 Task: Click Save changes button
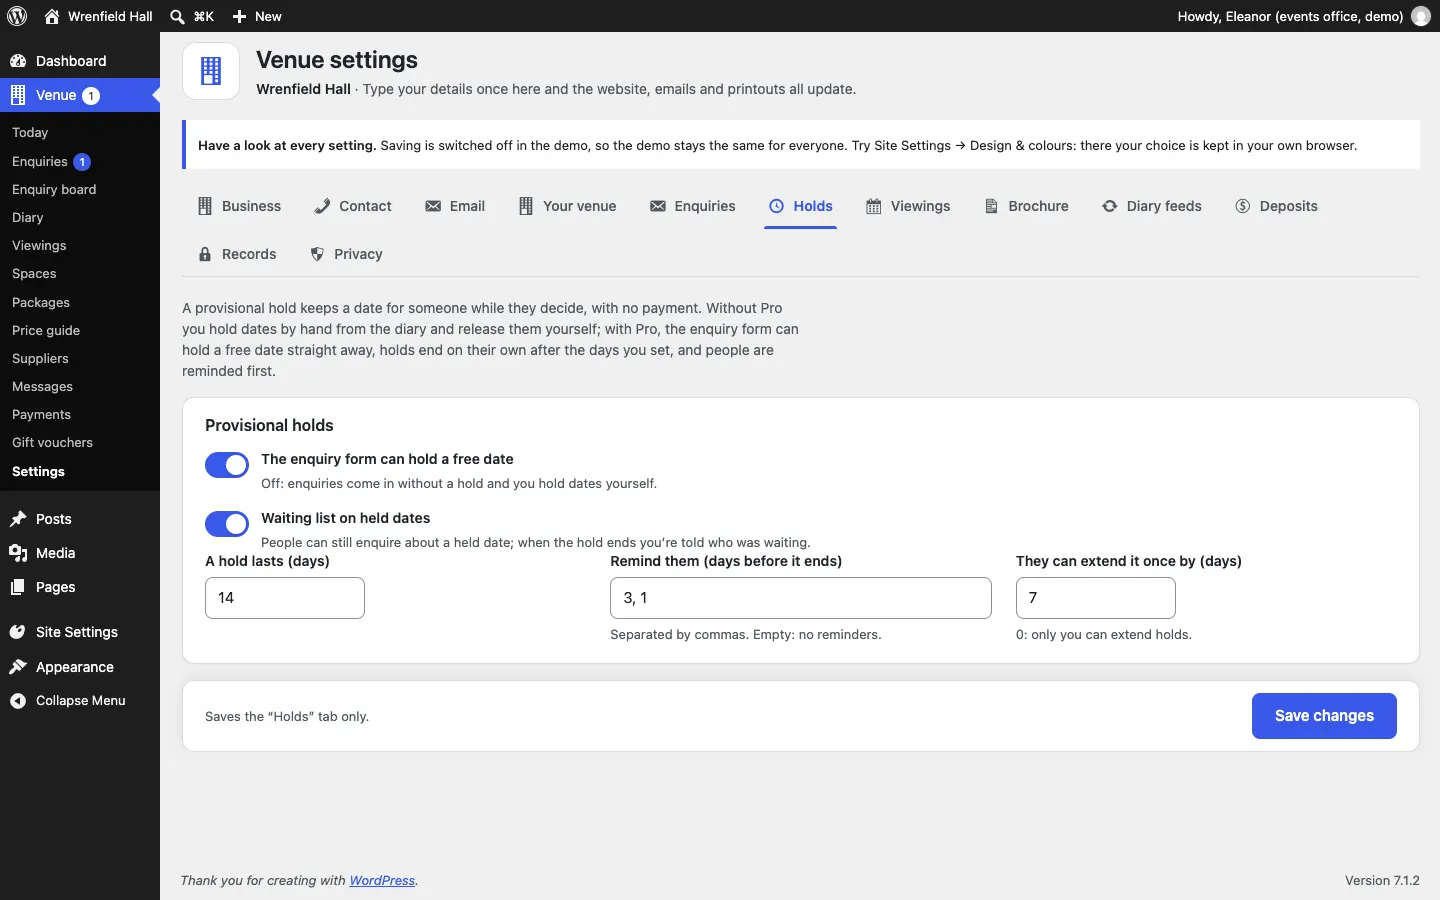click(1324, 716)
